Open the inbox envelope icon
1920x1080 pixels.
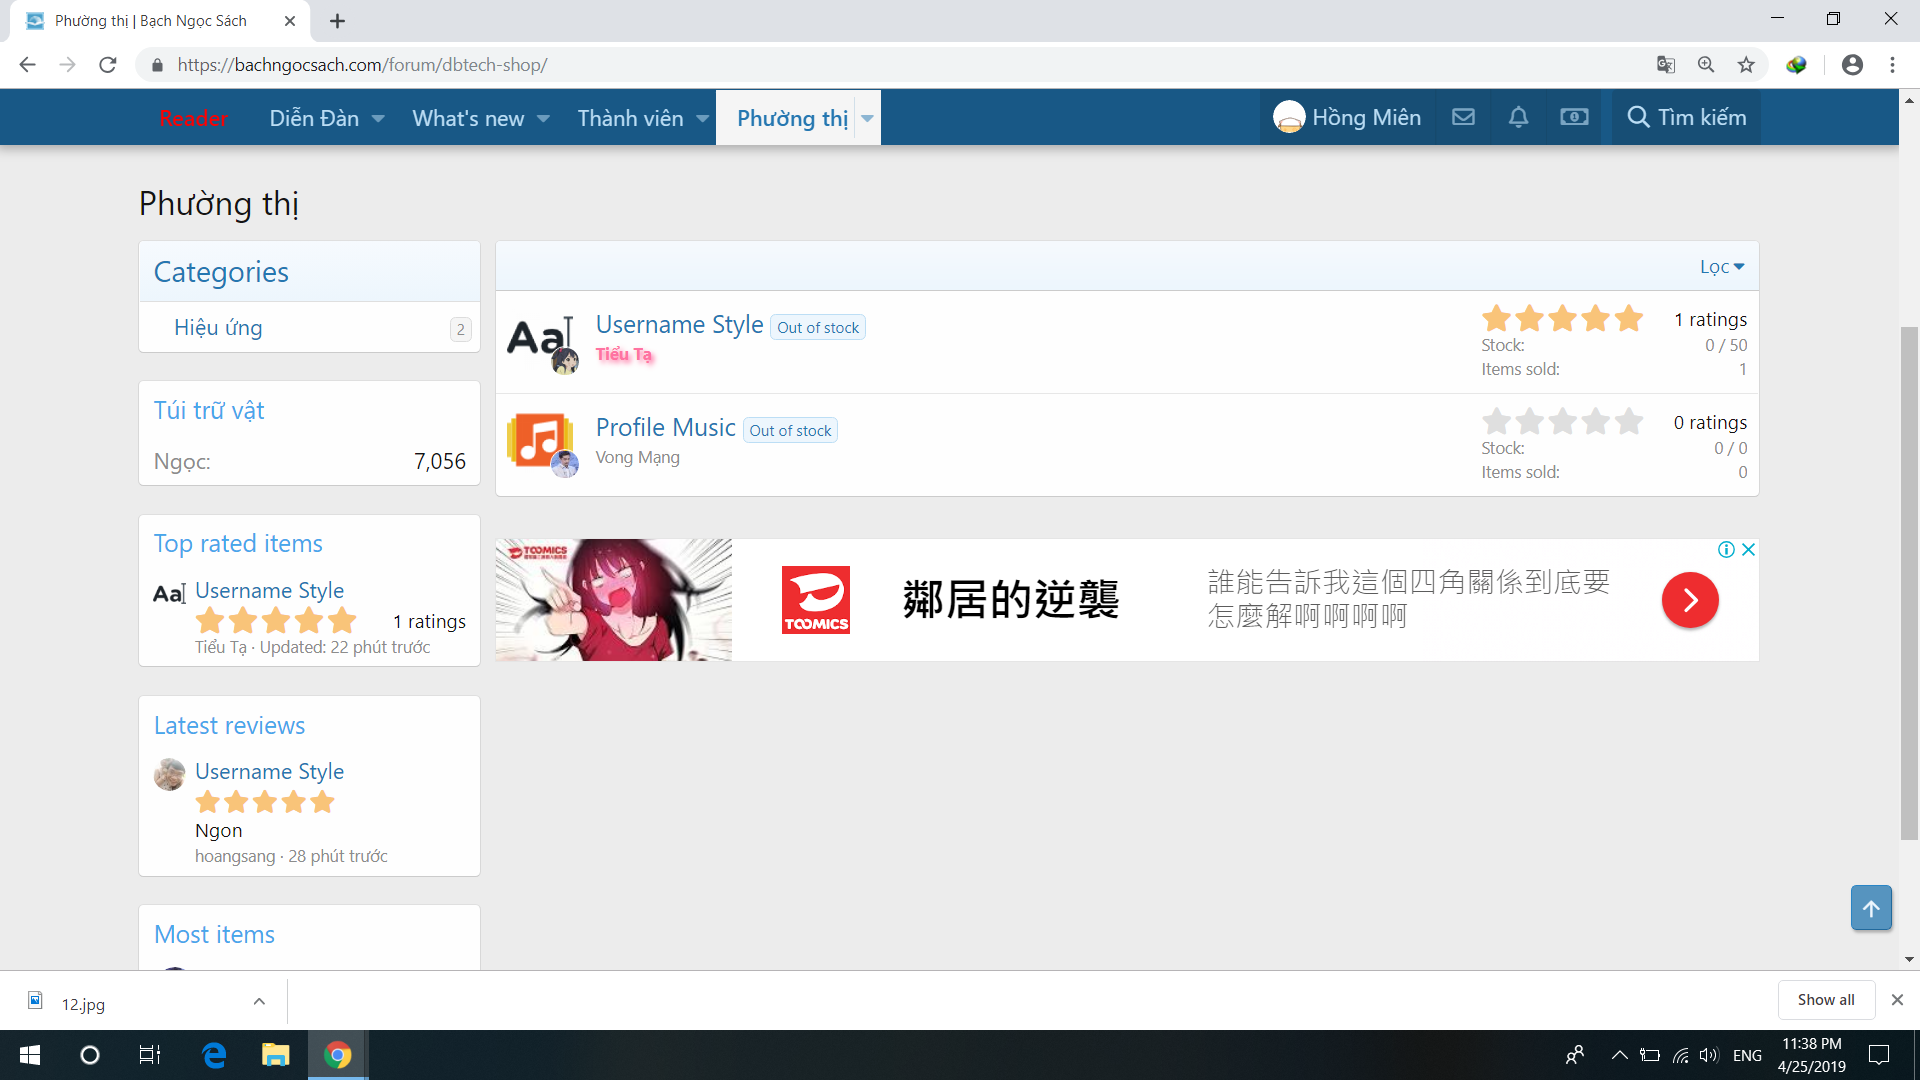click(x=1463, y=117)
